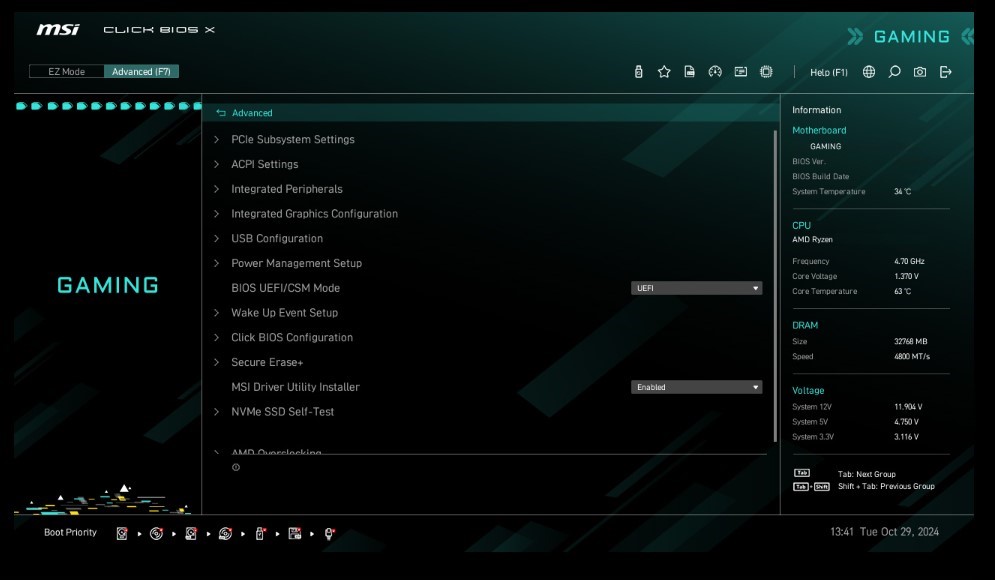Take a screenshot with the camera icon
The width and height of the screenshot is (995, 580).
tap(919, 72)
